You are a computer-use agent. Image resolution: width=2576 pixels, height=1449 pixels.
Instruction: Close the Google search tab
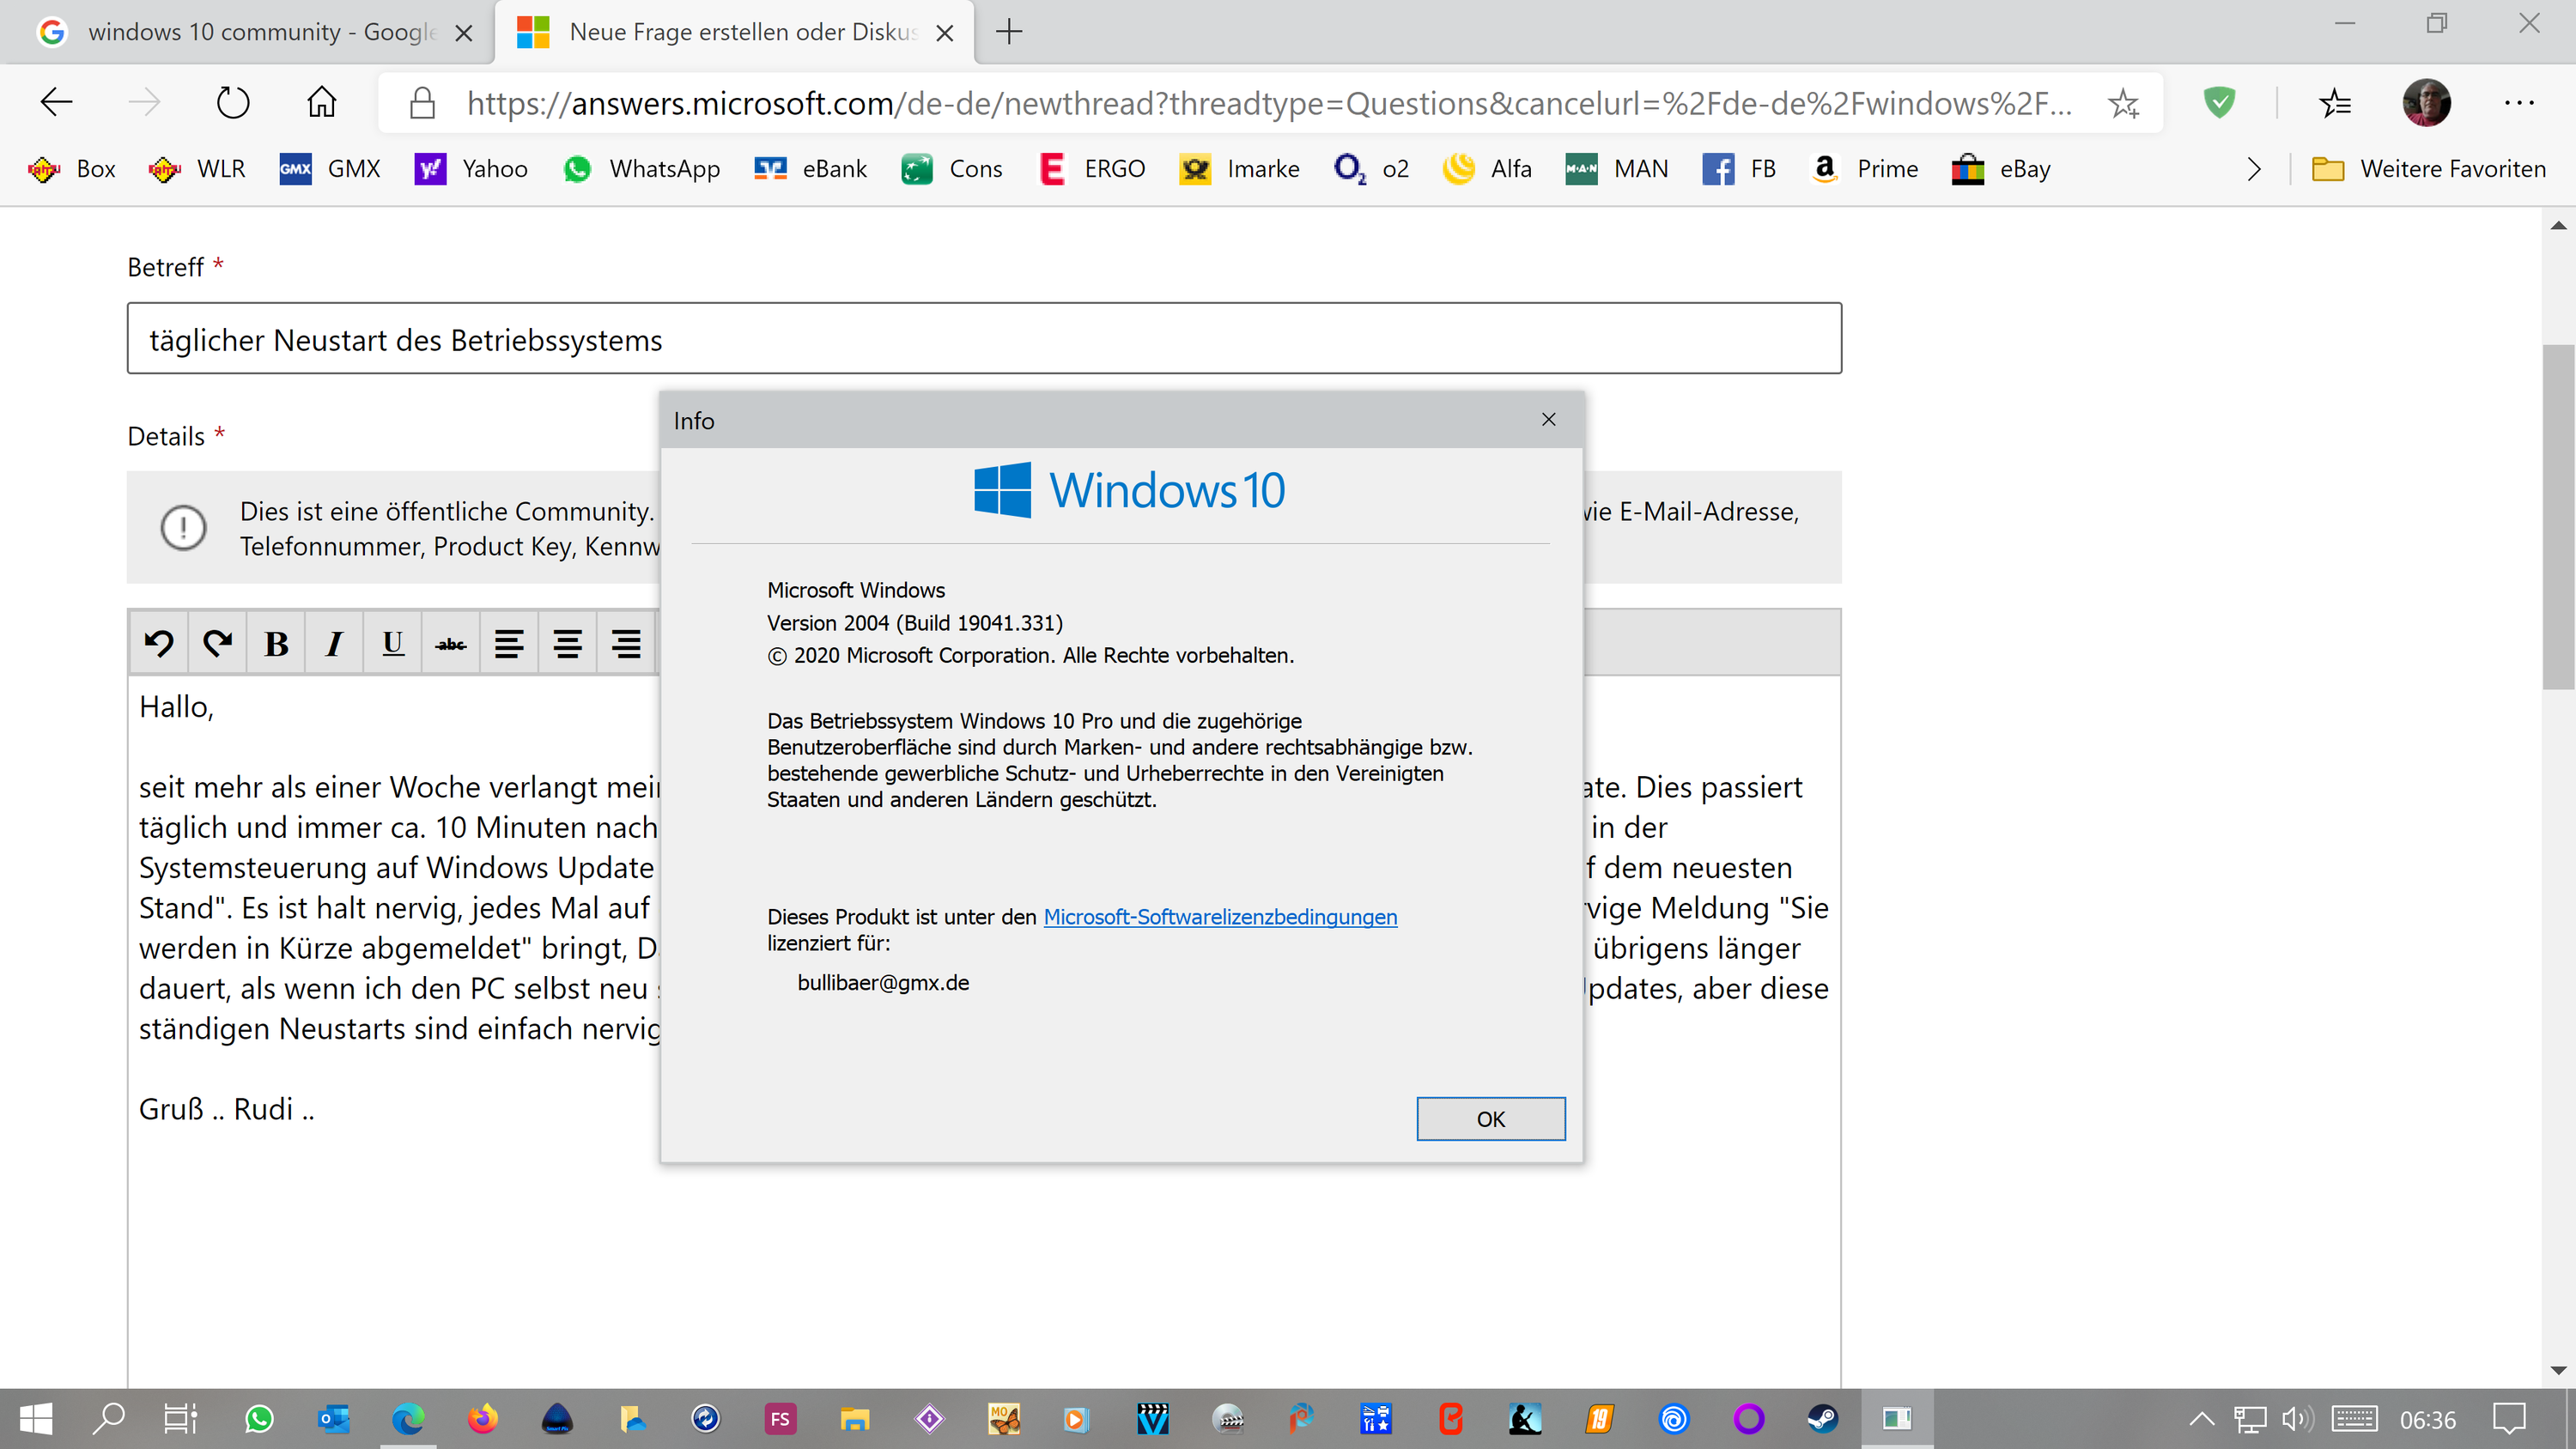coord(464,33)
